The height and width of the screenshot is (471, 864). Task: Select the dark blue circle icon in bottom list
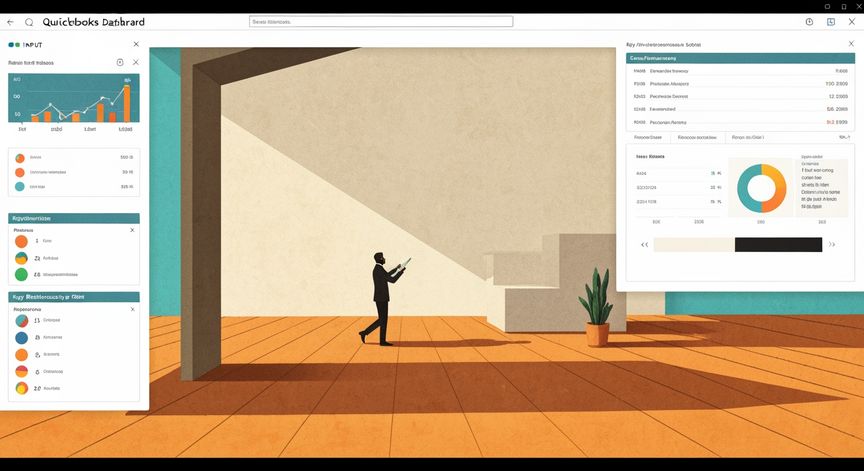pyautogui.click(x=21, y=338)
